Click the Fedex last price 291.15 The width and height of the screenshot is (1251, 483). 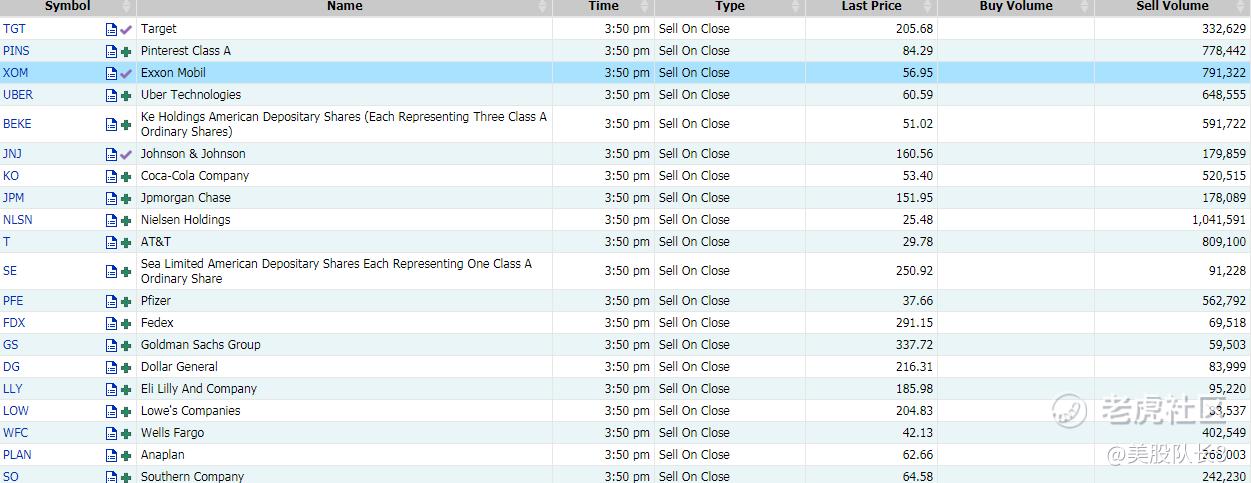pyautogui.click(x=914, y=323)
